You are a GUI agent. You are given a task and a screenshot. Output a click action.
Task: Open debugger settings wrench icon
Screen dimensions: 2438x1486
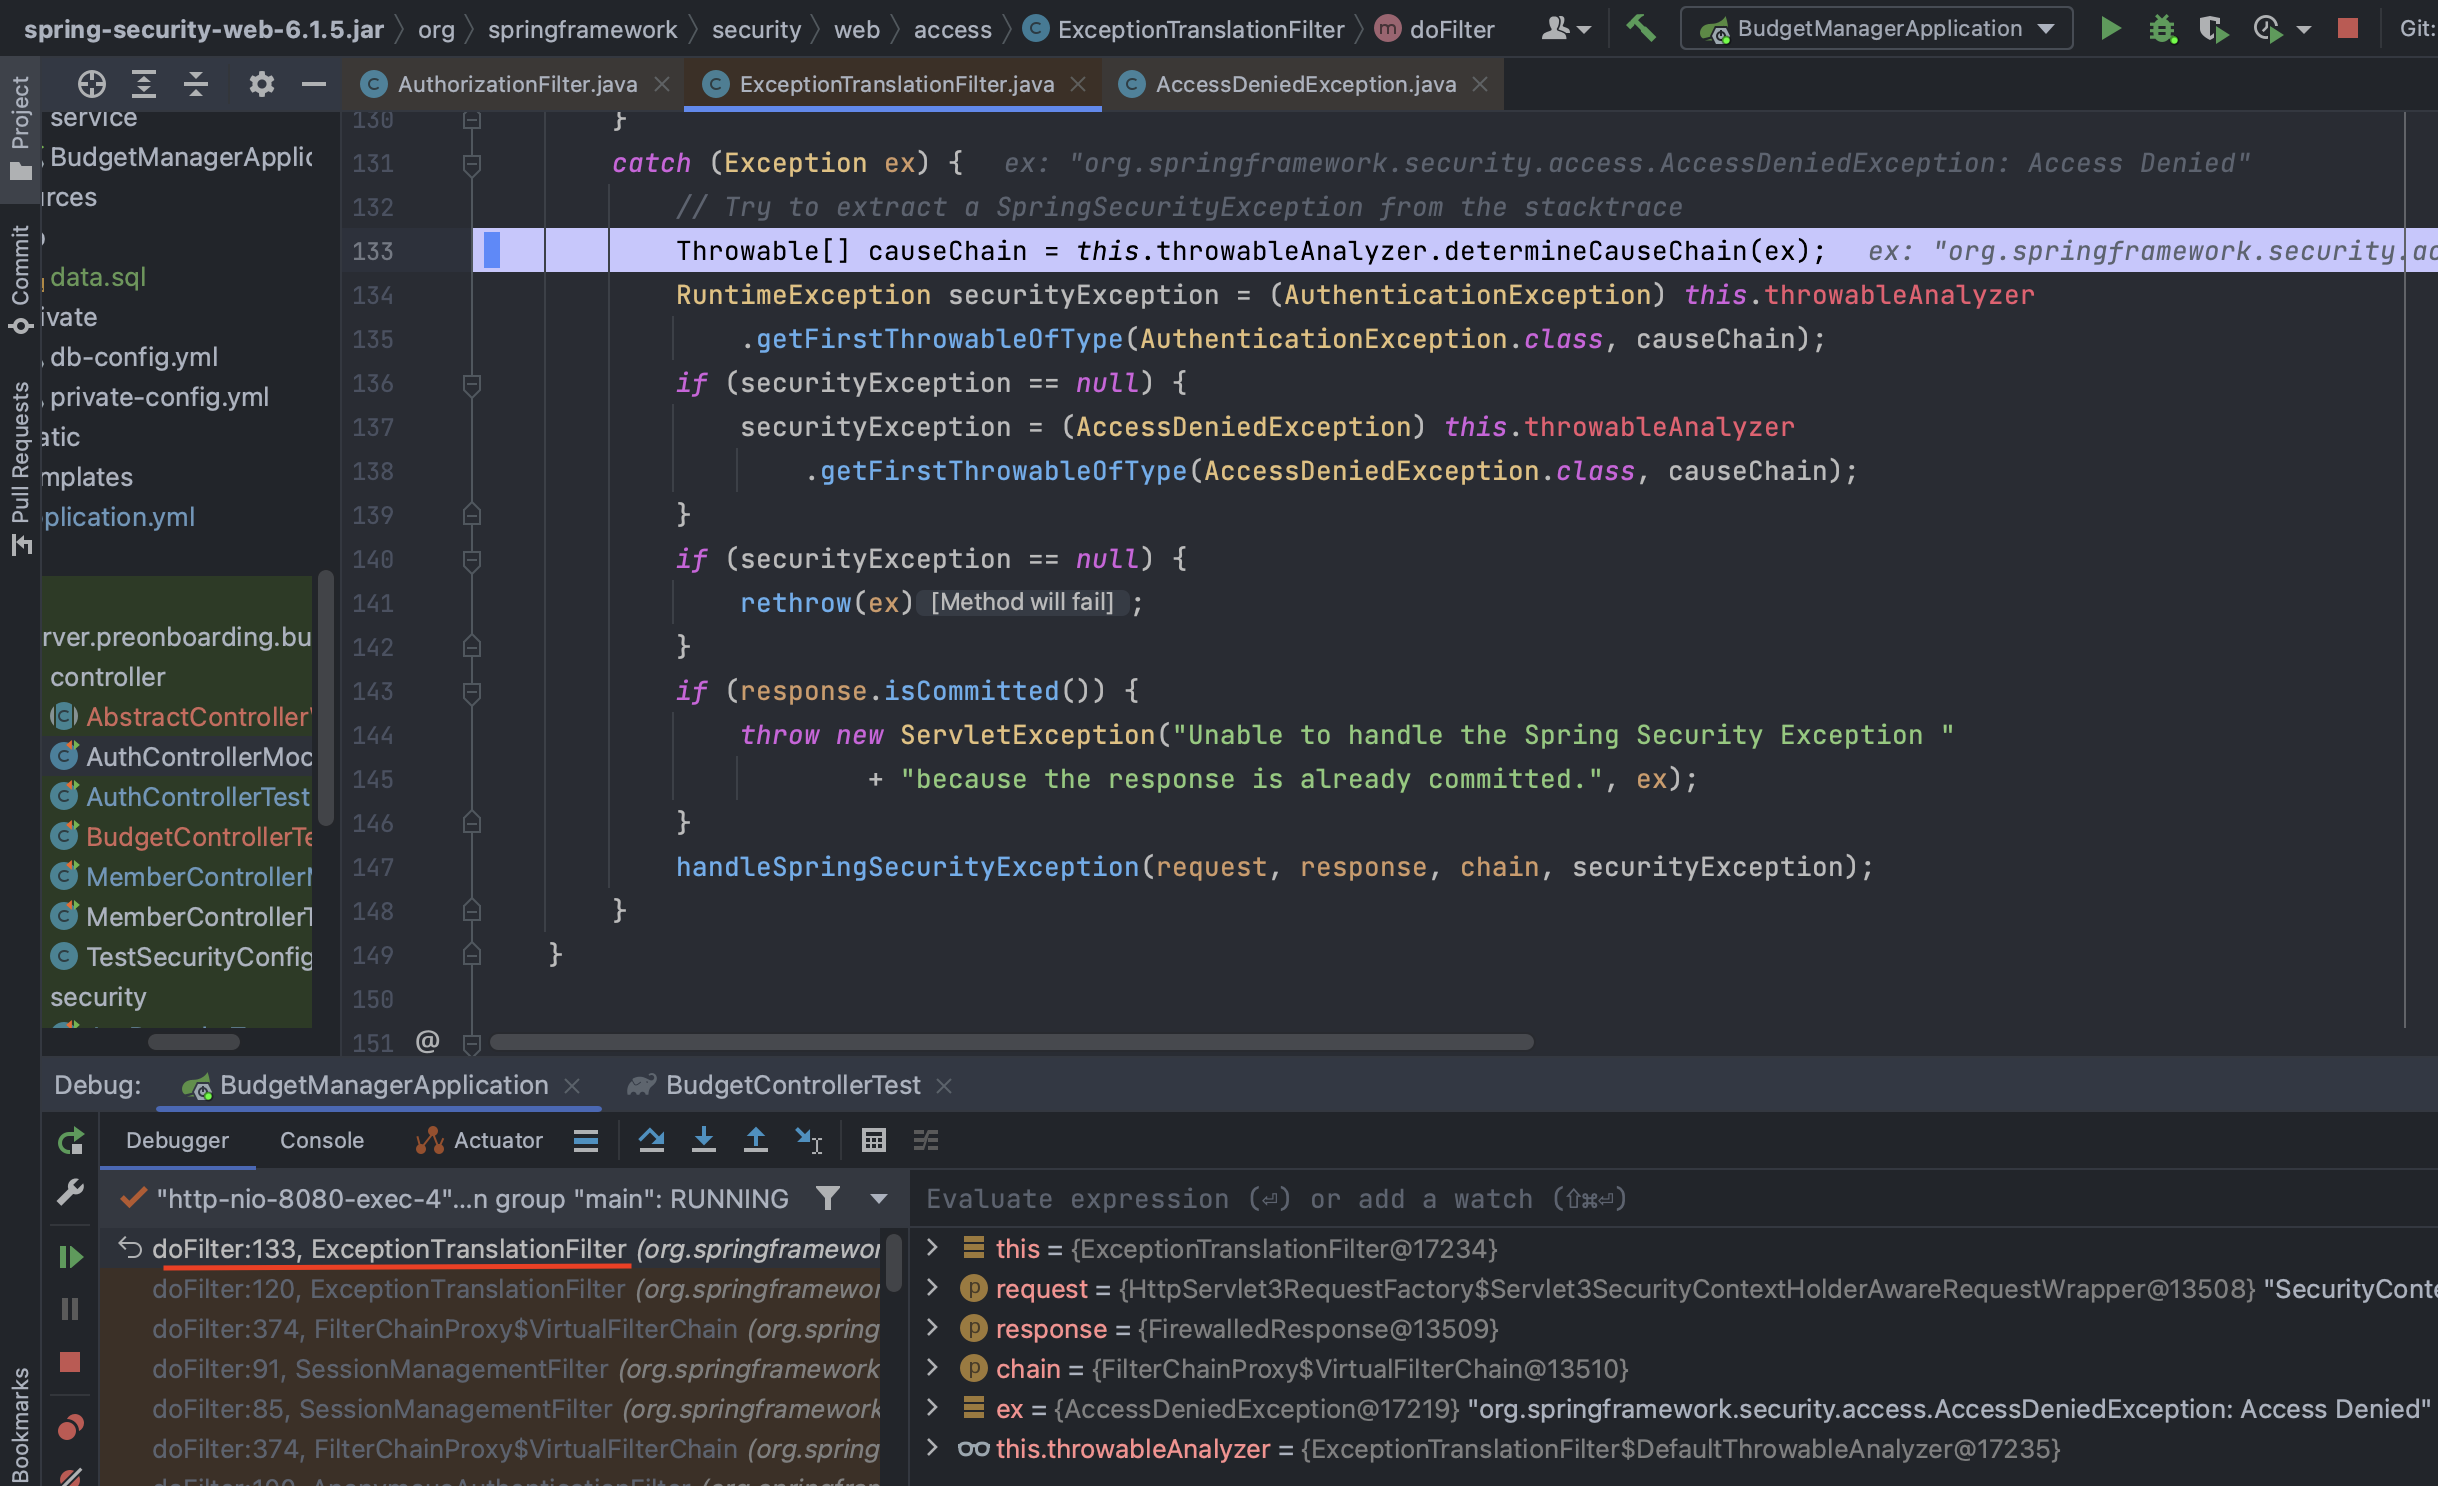coord(70,1192)
